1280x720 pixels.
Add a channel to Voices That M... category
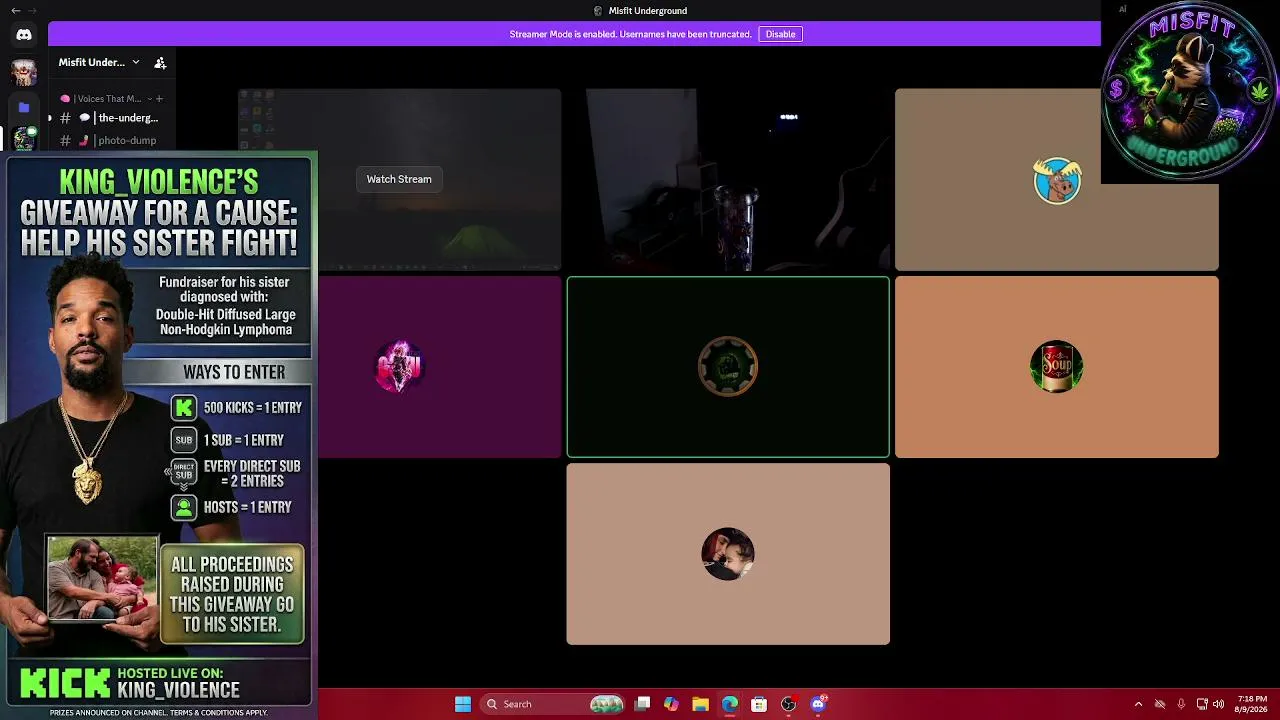(x=159, y=98)
